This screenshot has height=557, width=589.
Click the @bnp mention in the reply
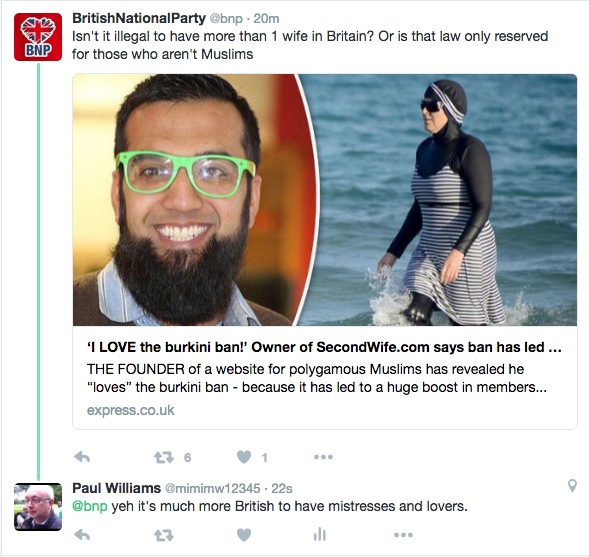90,506
